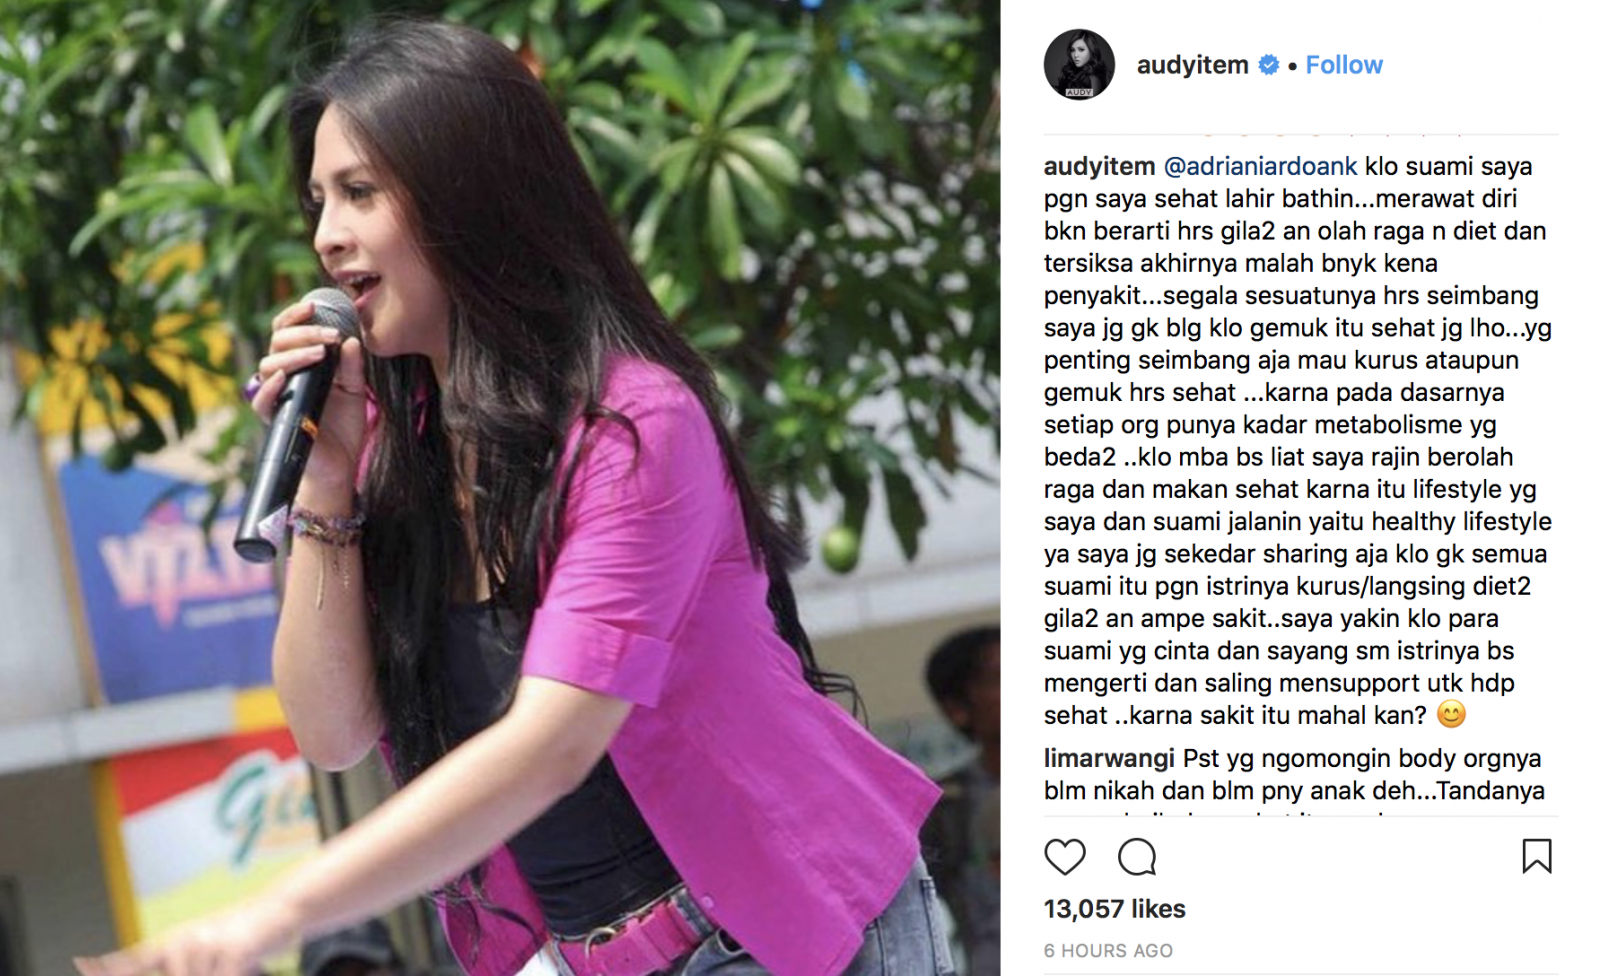Click the caption text paragraph
The image size is (1600, 976).
pos(1298,440)
